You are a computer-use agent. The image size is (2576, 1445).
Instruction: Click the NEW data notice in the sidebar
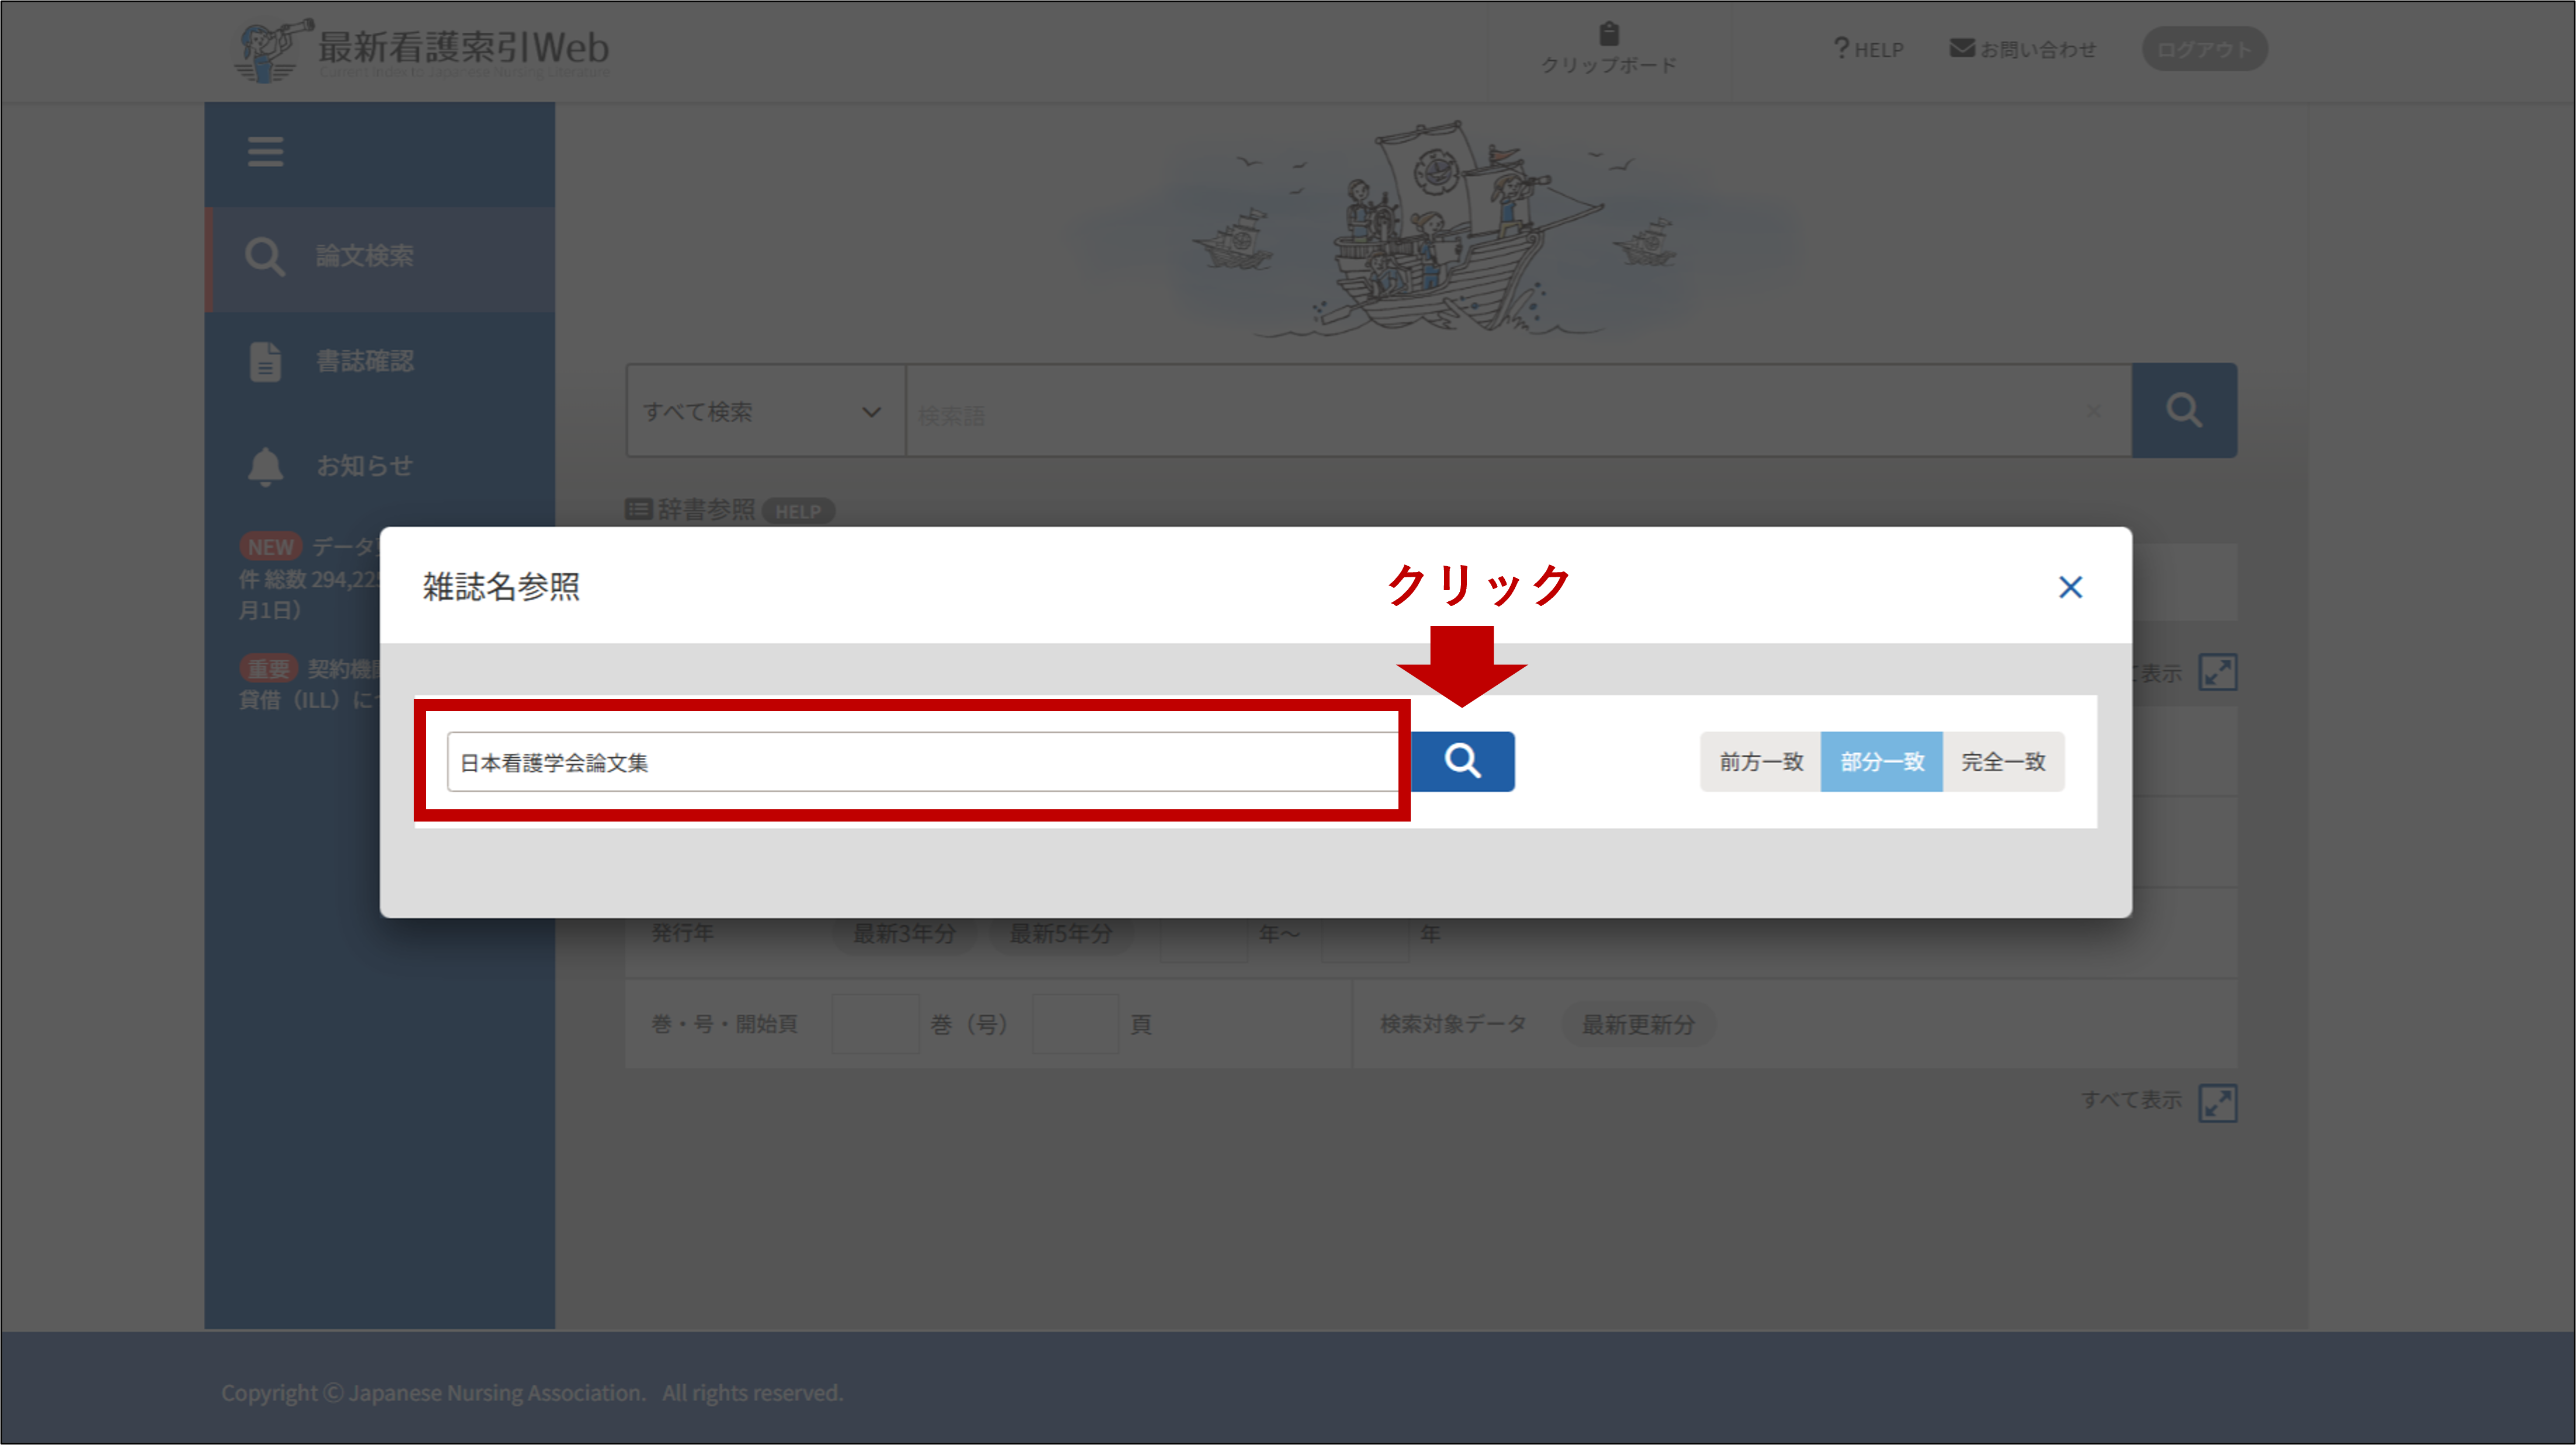pos(310,578)
